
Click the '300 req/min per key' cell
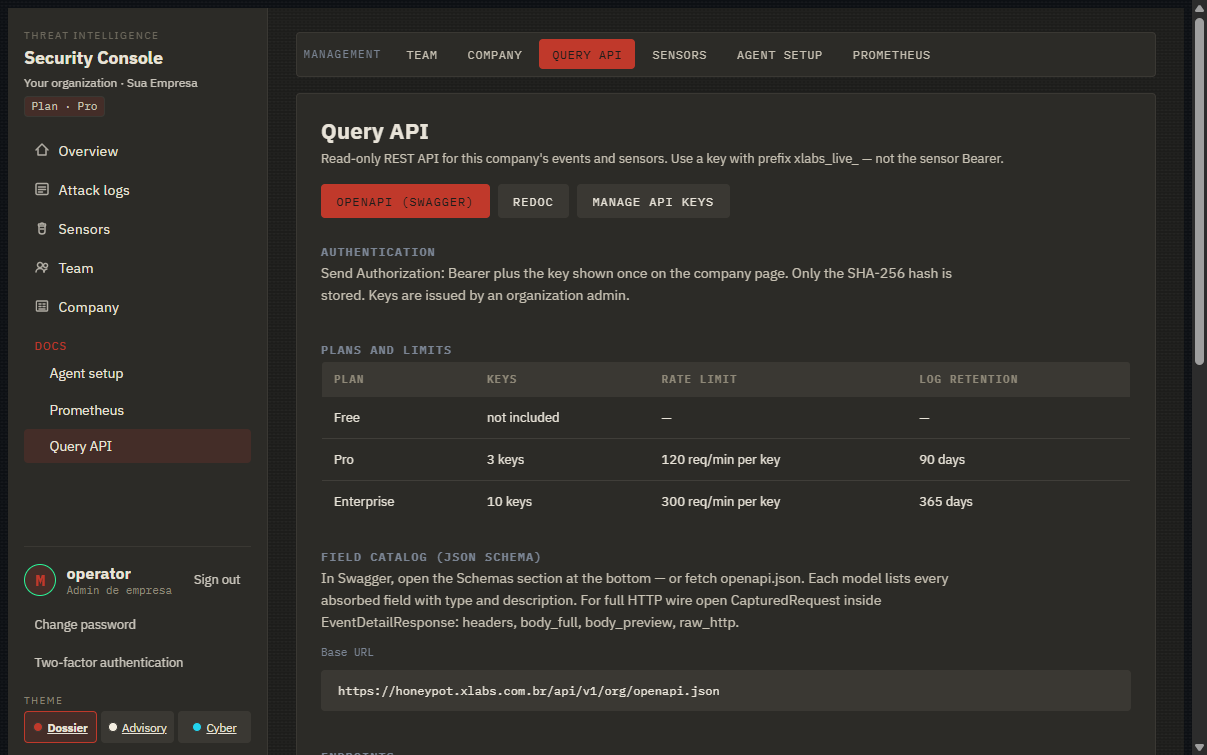[x=721, y=501]
